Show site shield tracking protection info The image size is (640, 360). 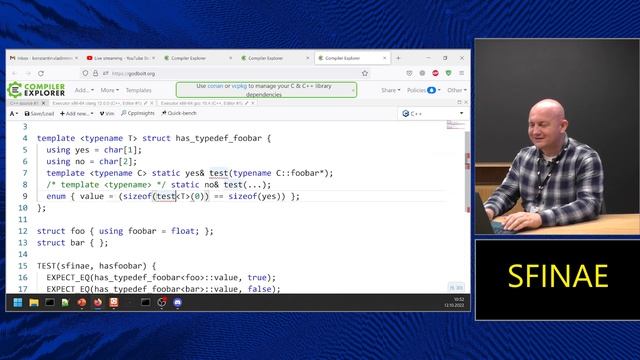point(85,73)
